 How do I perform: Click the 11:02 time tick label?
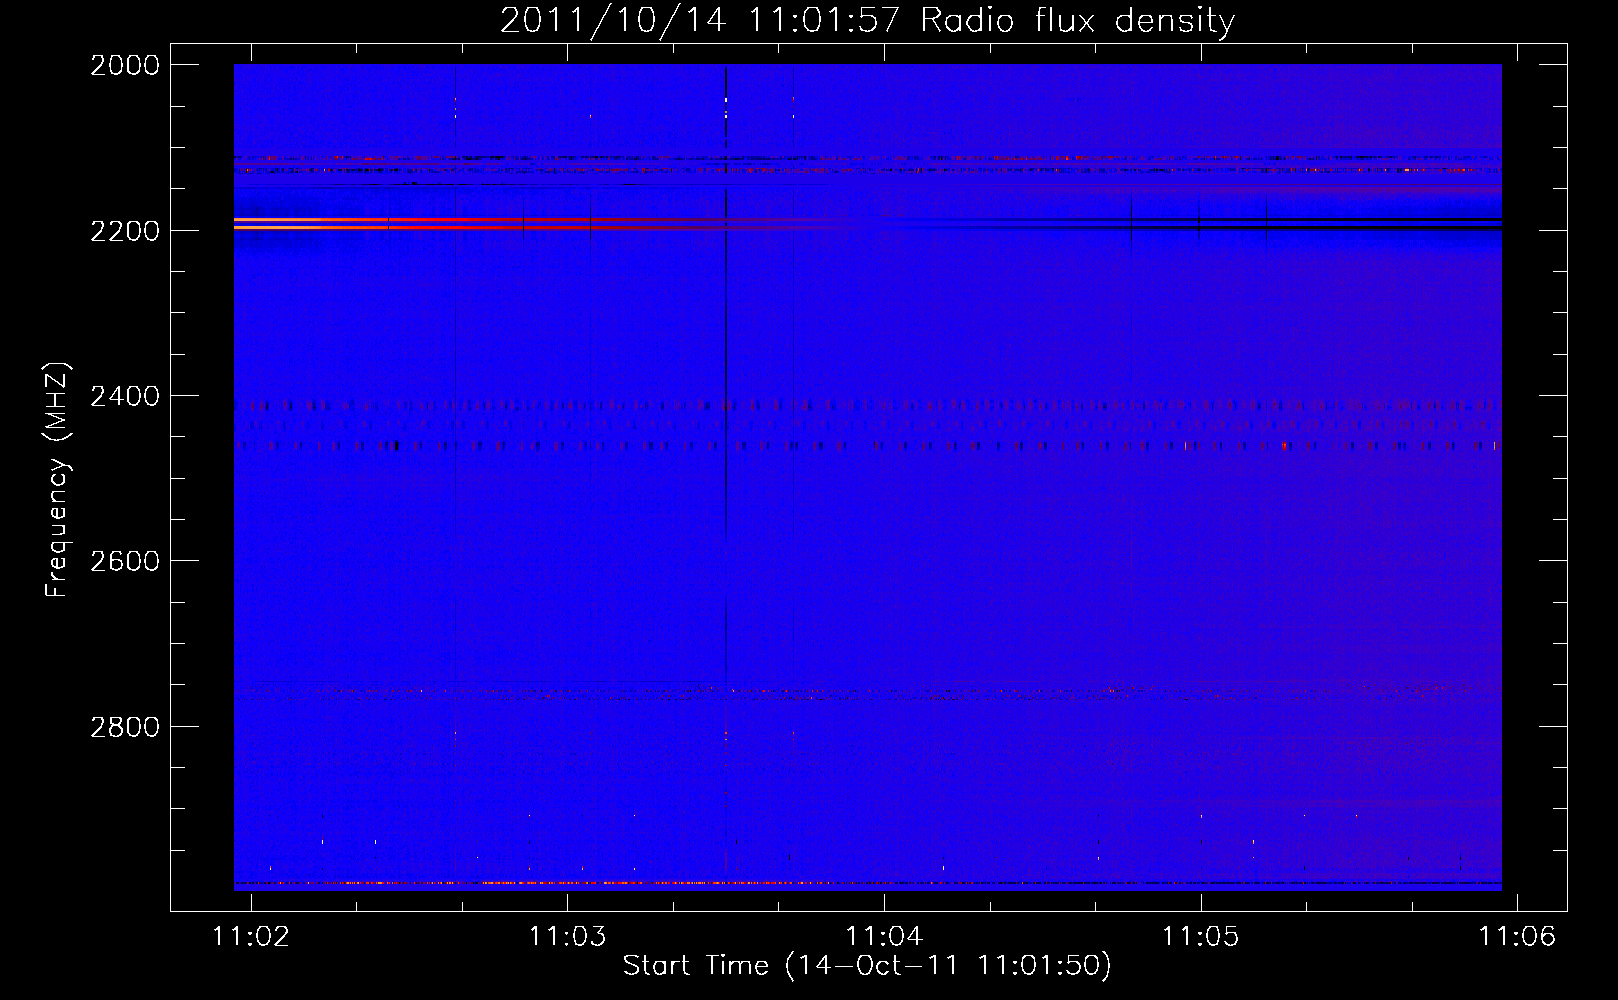click(251, 936)
